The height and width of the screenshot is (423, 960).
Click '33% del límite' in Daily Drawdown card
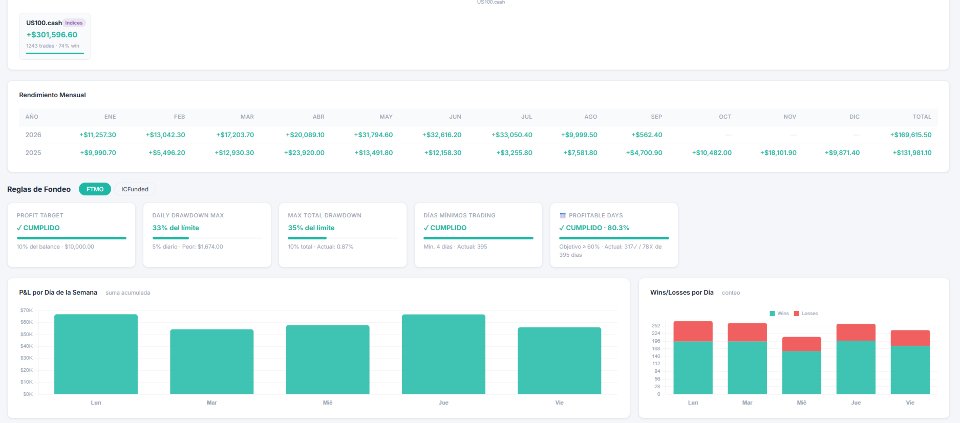176,228
